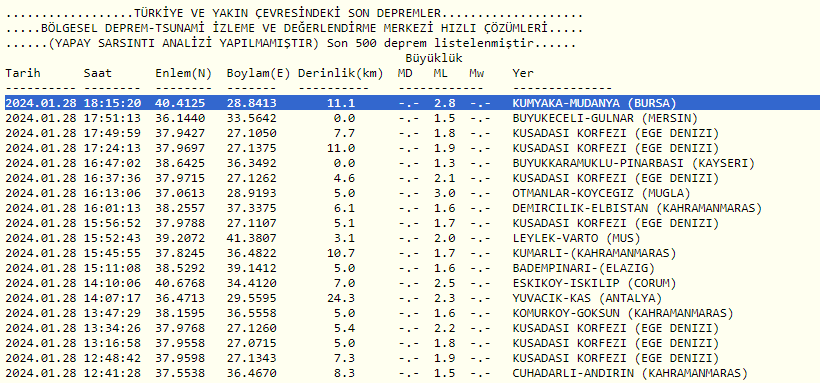
Task: Click the YUVACIK-KAS (ANTALYA) location text
Action: point(587,299)
